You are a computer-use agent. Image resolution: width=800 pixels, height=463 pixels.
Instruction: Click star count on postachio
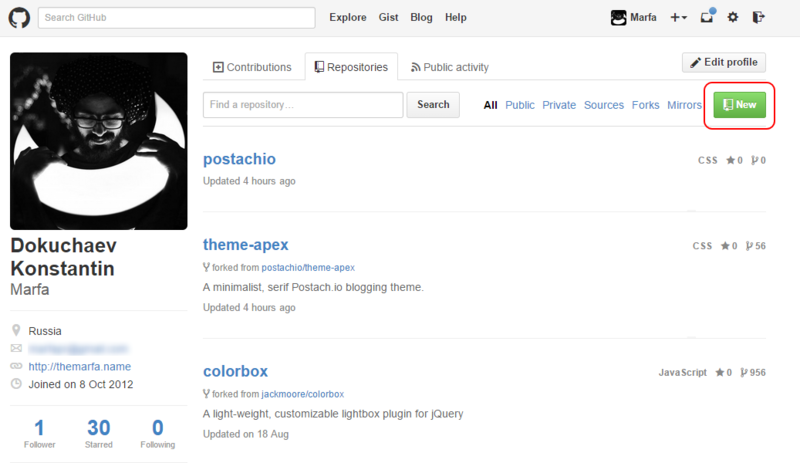735,160
